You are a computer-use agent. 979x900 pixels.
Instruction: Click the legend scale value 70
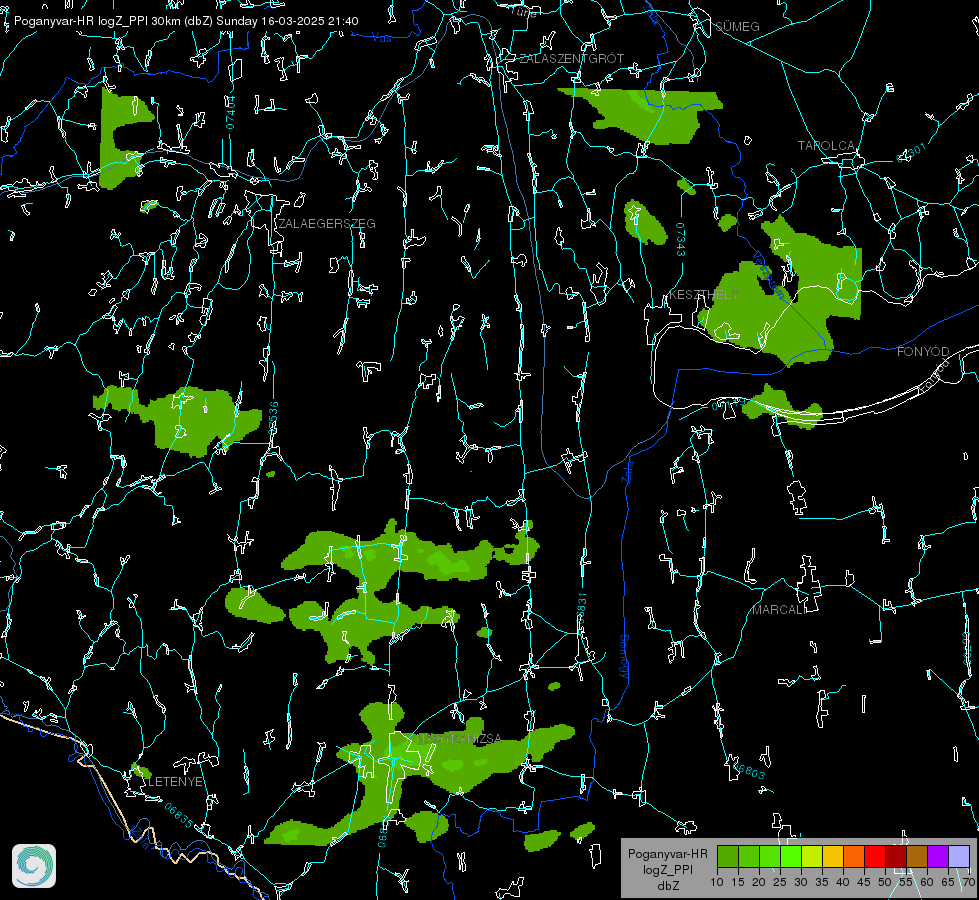[968, 882]
